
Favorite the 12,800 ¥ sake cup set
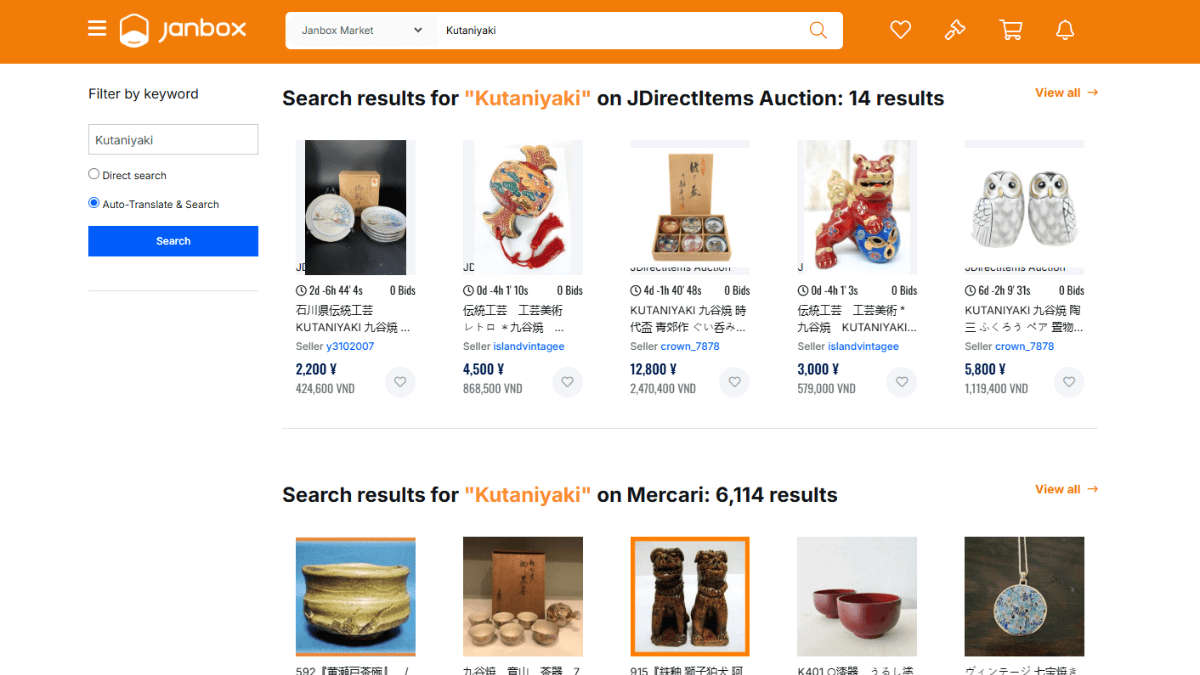[x=735, y=382]
